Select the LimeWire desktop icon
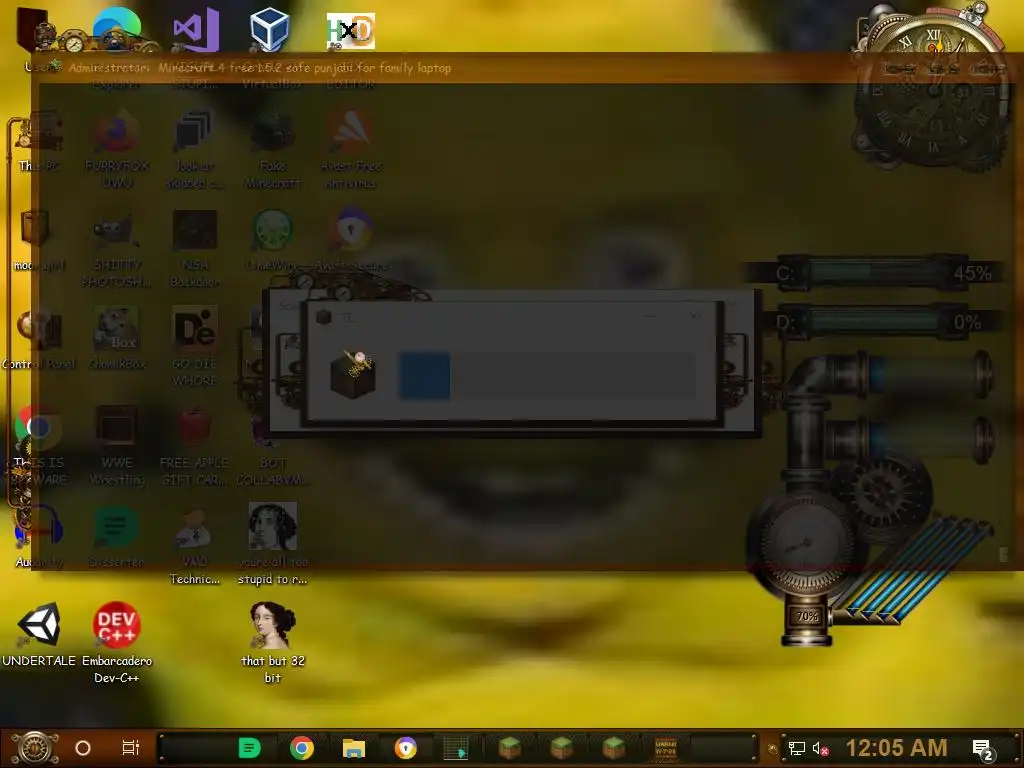The width and height of the screenshot is (1024, 768). click(x=273, y=230)
